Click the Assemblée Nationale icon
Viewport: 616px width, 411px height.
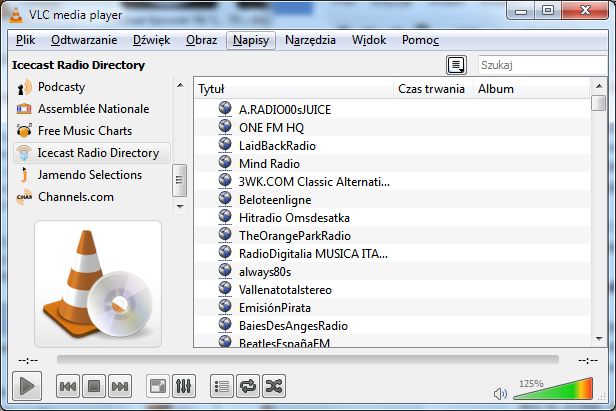pos(24,109)
